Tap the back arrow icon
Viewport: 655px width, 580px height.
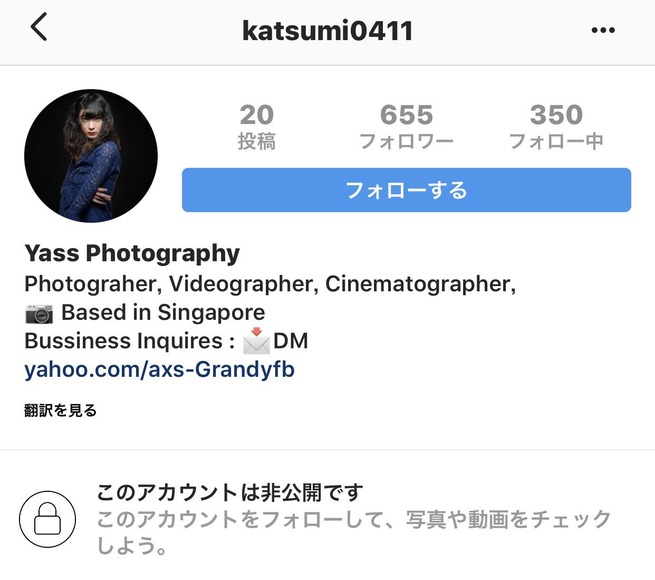tap(39, 27)
